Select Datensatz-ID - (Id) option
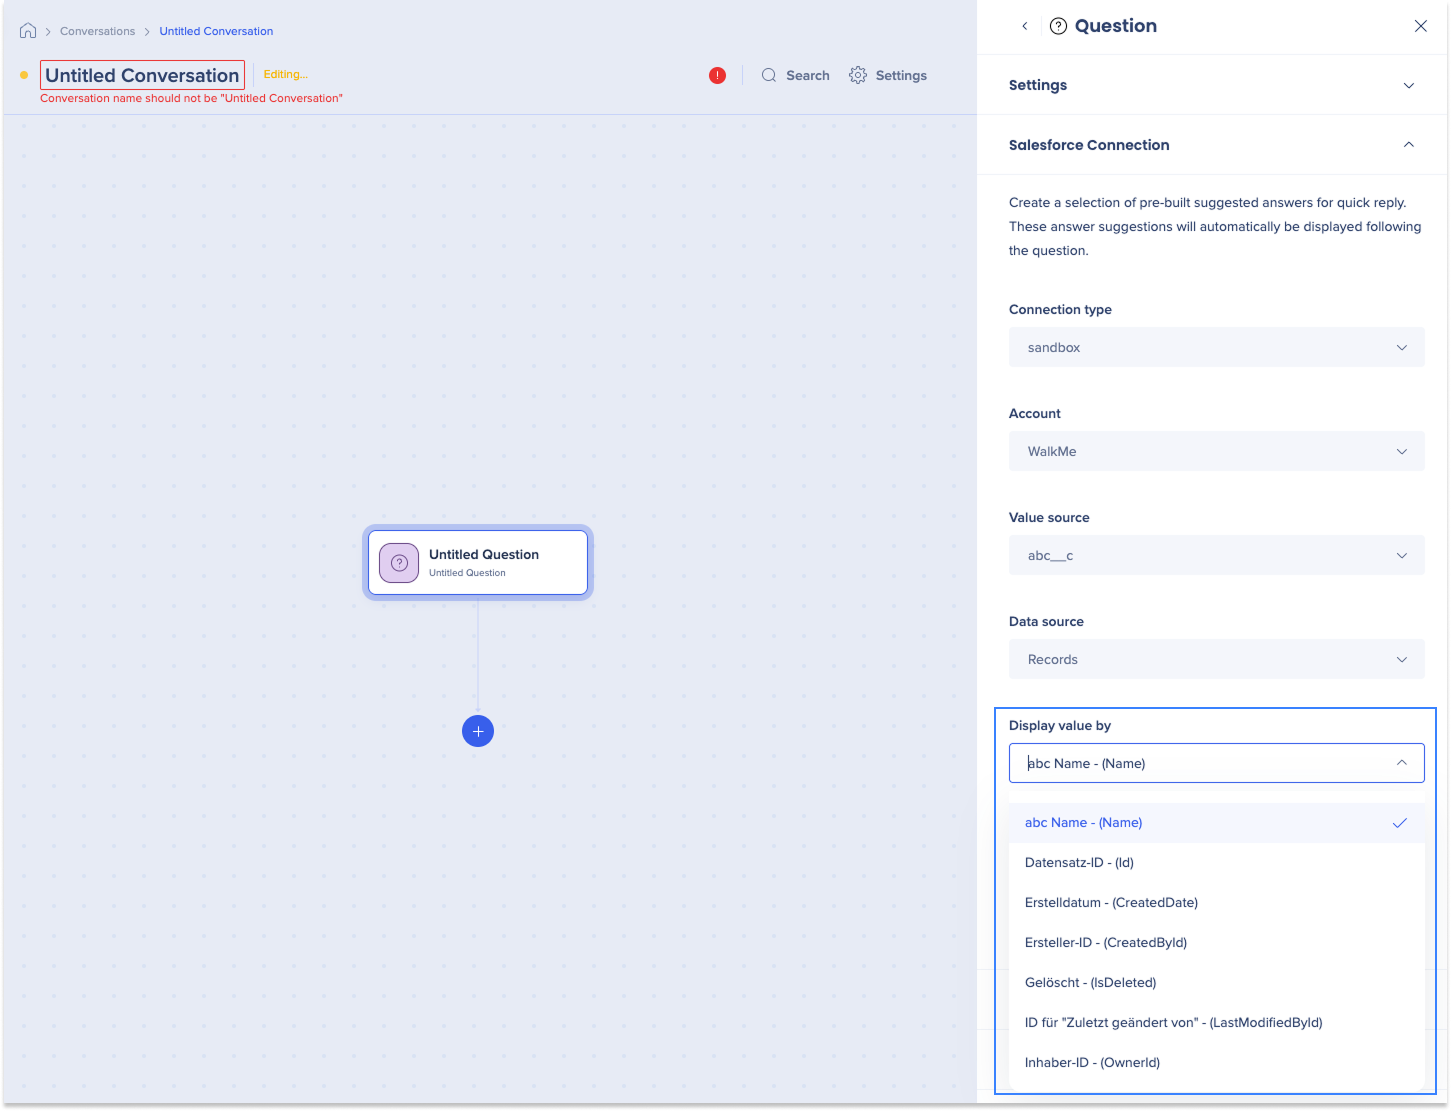The height and width of the screenshot is (1111, 1451). tap(1079, 862)
